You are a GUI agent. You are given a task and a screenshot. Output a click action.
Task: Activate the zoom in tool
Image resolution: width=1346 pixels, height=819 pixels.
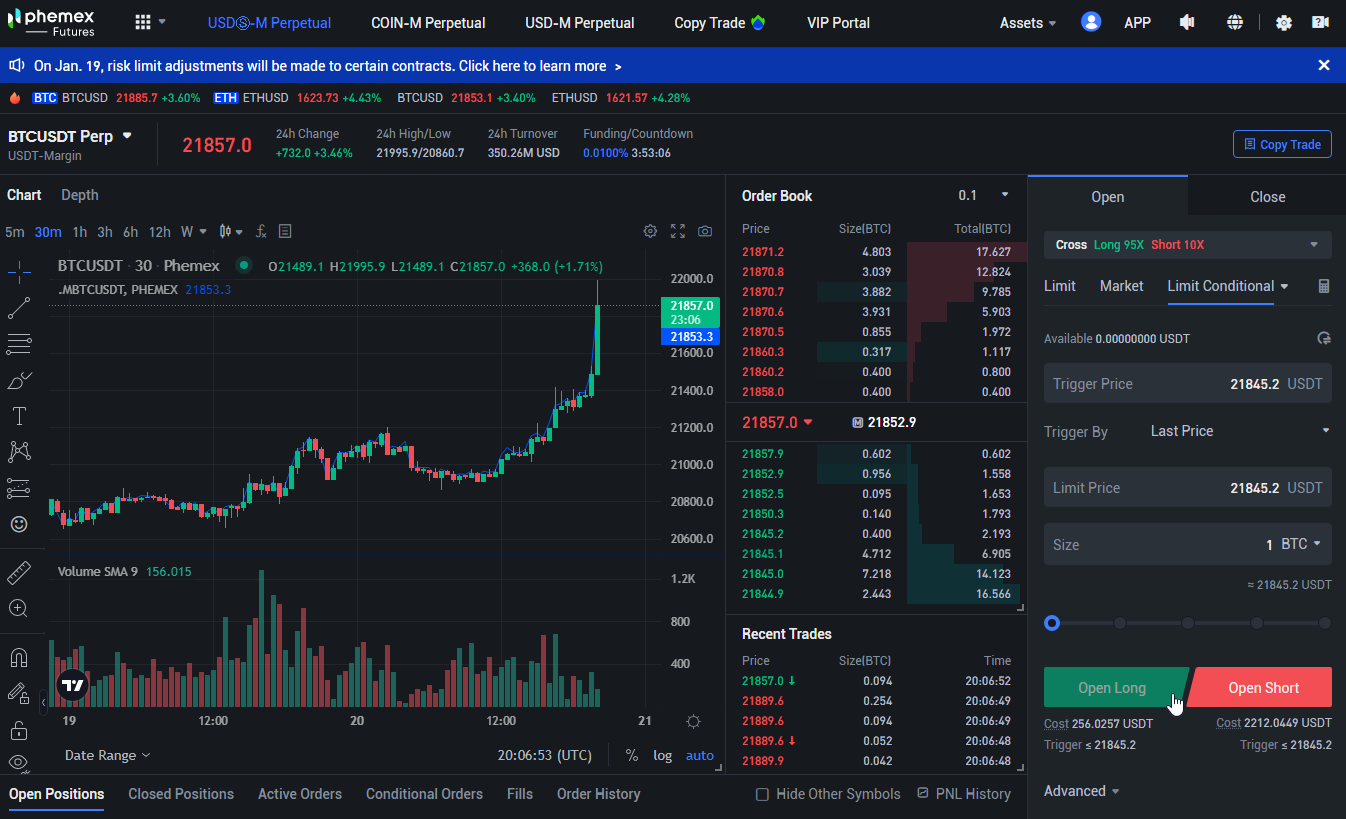pyautogui.click(x=19, y=608)
